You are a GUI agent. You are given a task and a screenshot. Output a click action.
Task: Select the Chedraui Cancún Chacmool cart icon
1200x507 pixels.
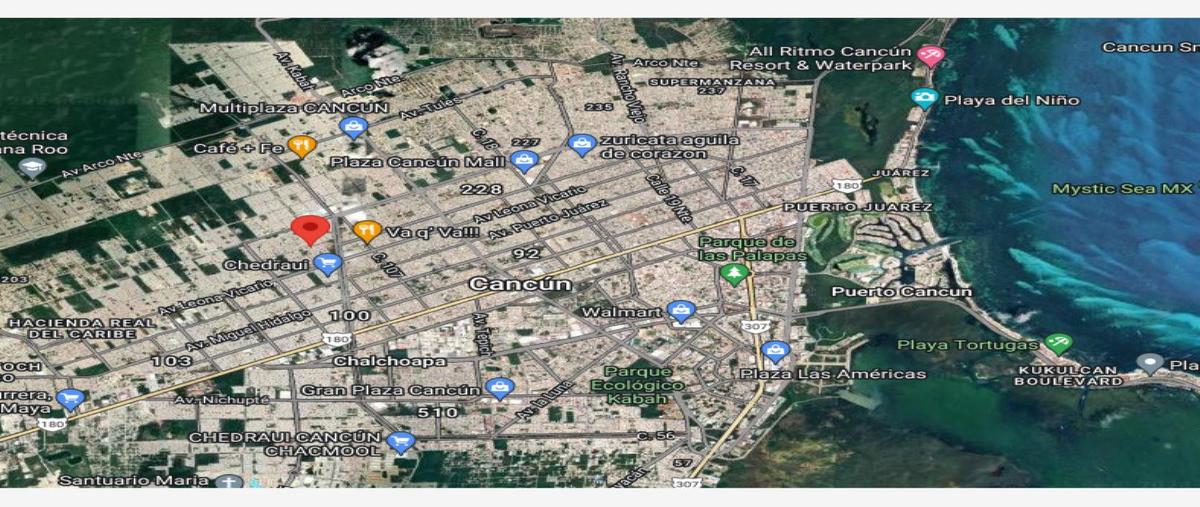401,441
